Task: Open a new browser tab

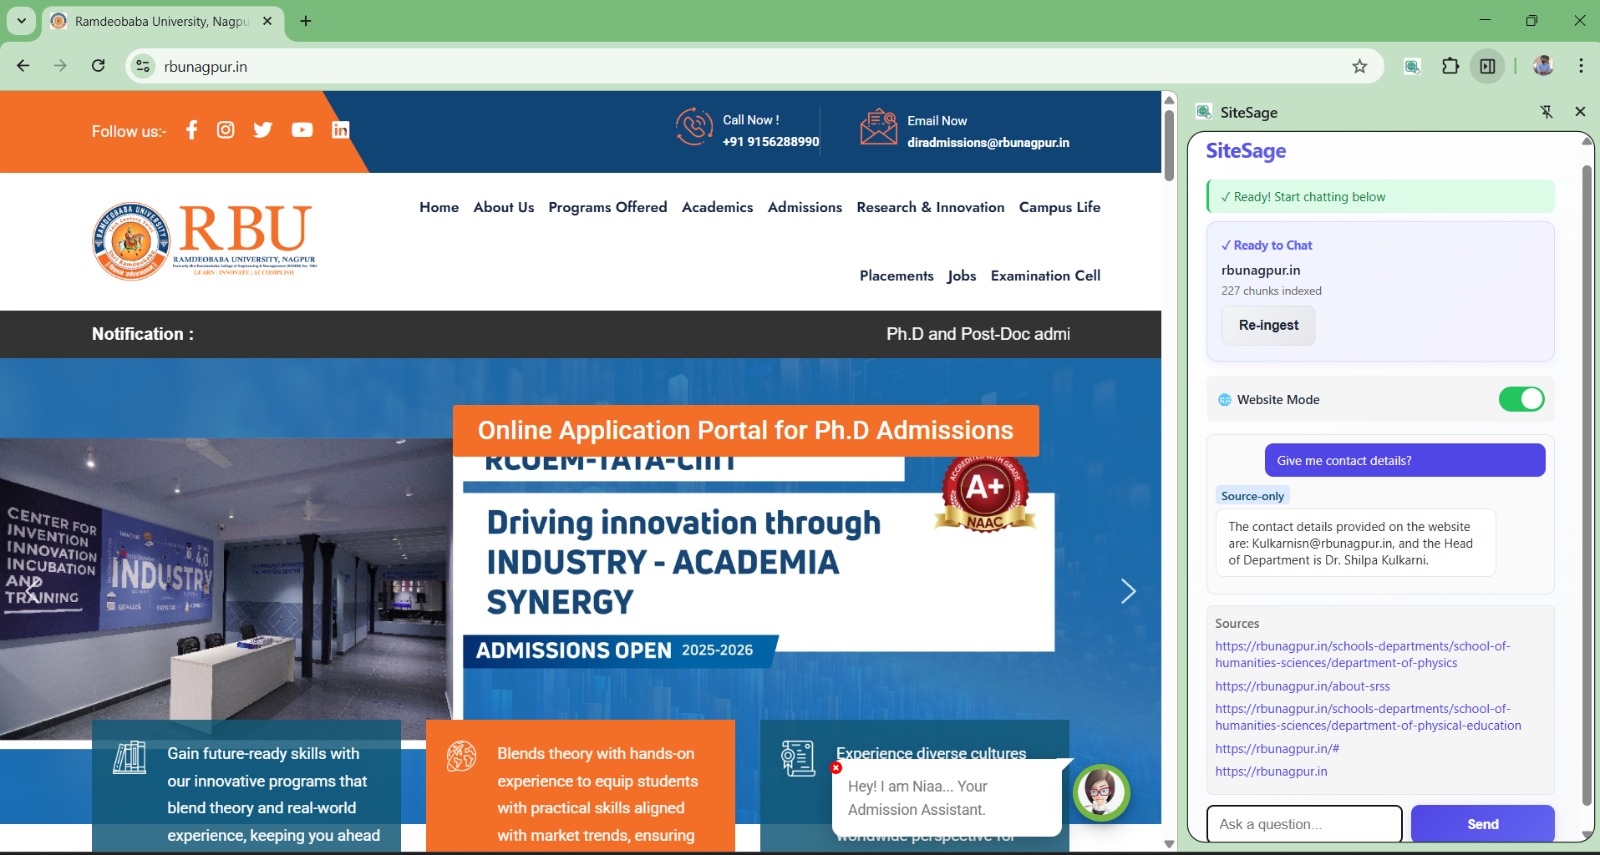Action: click(306, 21)
